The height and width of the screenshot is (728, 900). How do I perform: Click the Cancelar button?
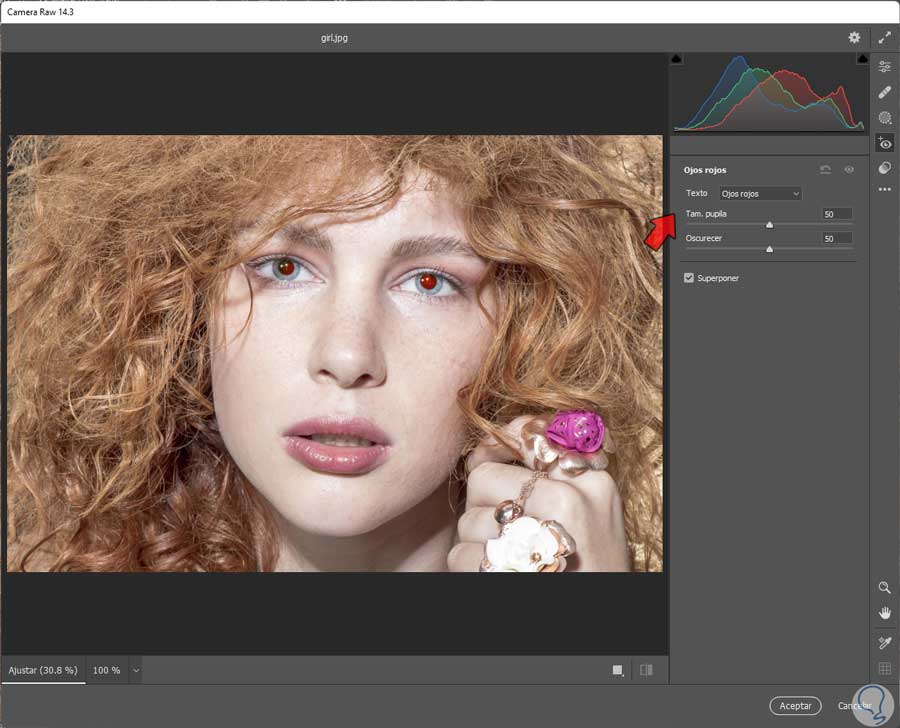point(855,706)
